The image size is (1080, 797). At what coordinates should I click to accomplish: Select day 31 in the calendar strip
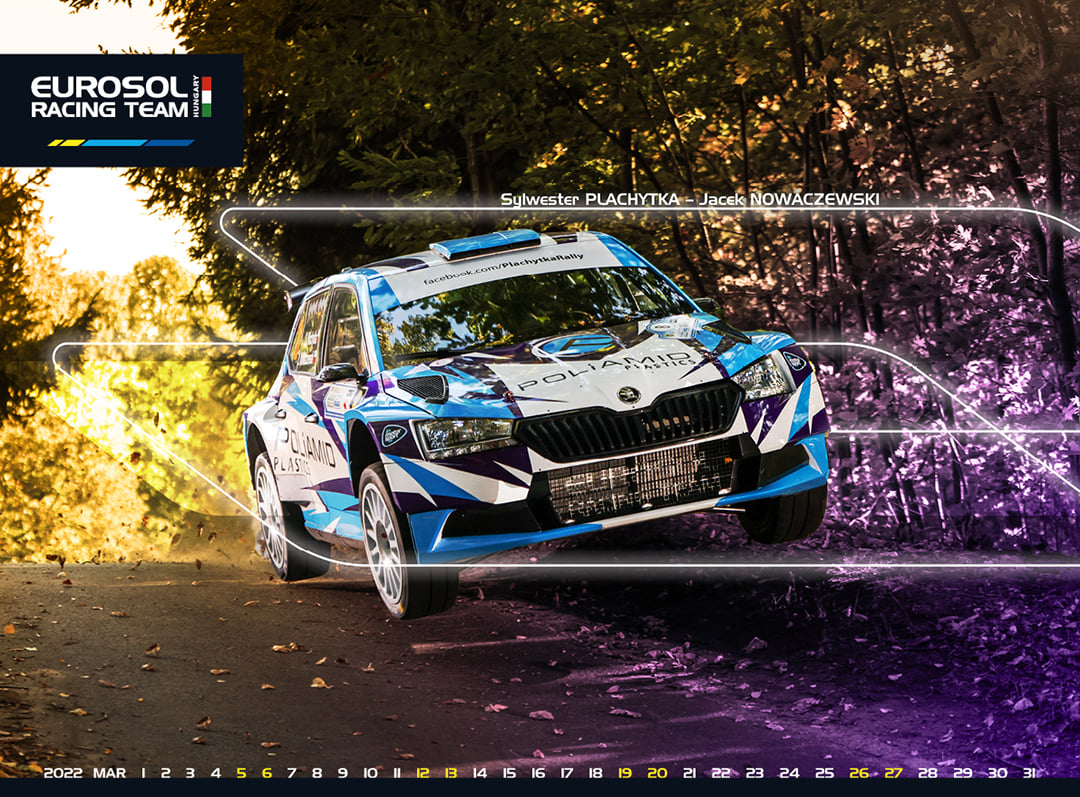1029,773
